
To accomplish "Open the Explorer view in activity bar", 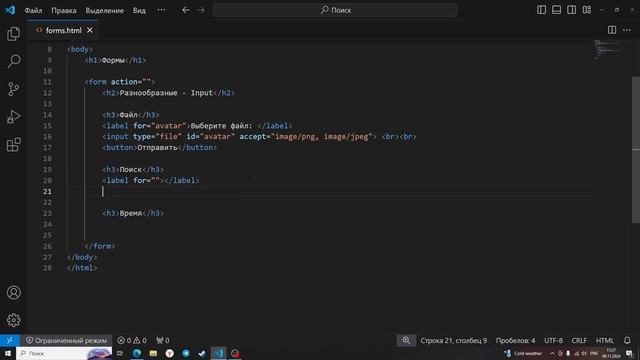I will click(13, 34).
